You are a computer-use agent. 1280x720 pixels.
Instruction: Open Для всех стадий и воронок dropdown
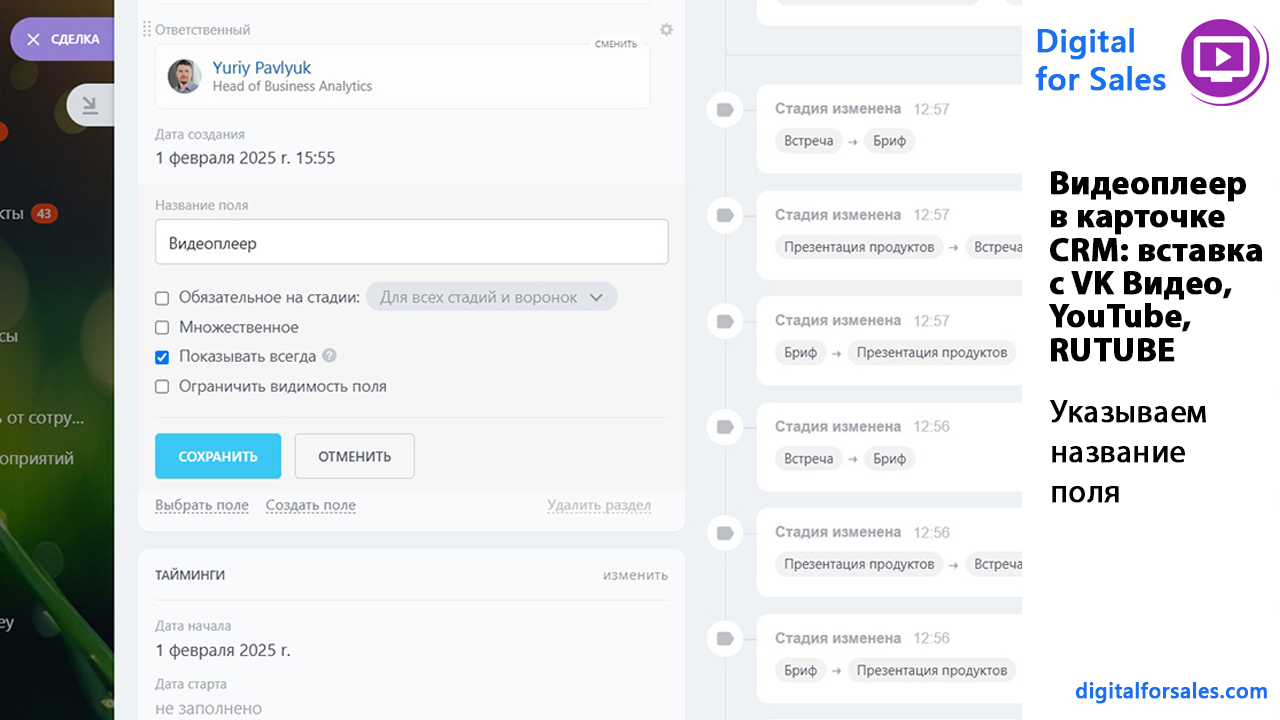click(x=492, y=297)
